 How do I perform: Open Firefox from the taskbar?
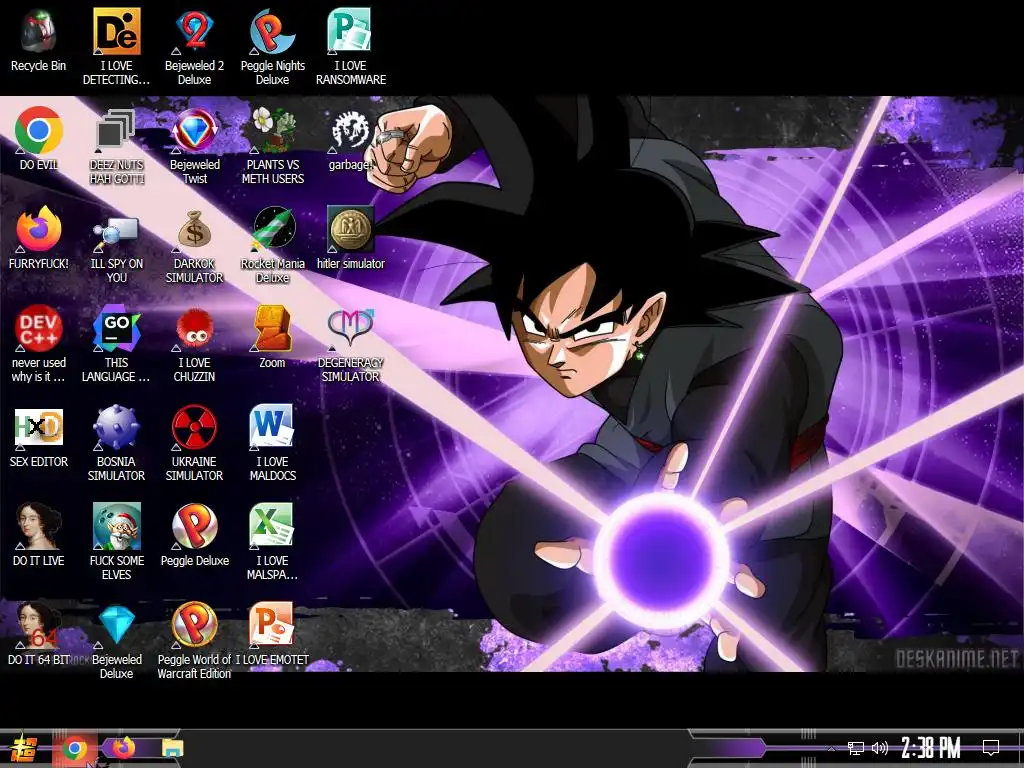coord(123,748)
